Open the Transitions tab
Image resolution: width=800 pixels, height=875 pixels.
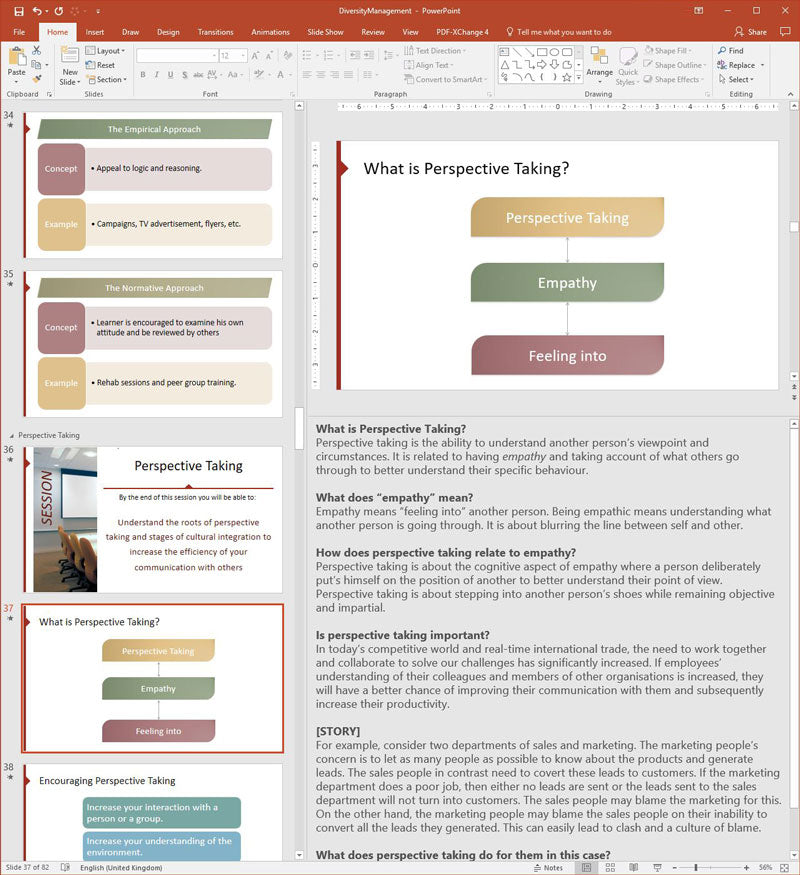point(215,32)
